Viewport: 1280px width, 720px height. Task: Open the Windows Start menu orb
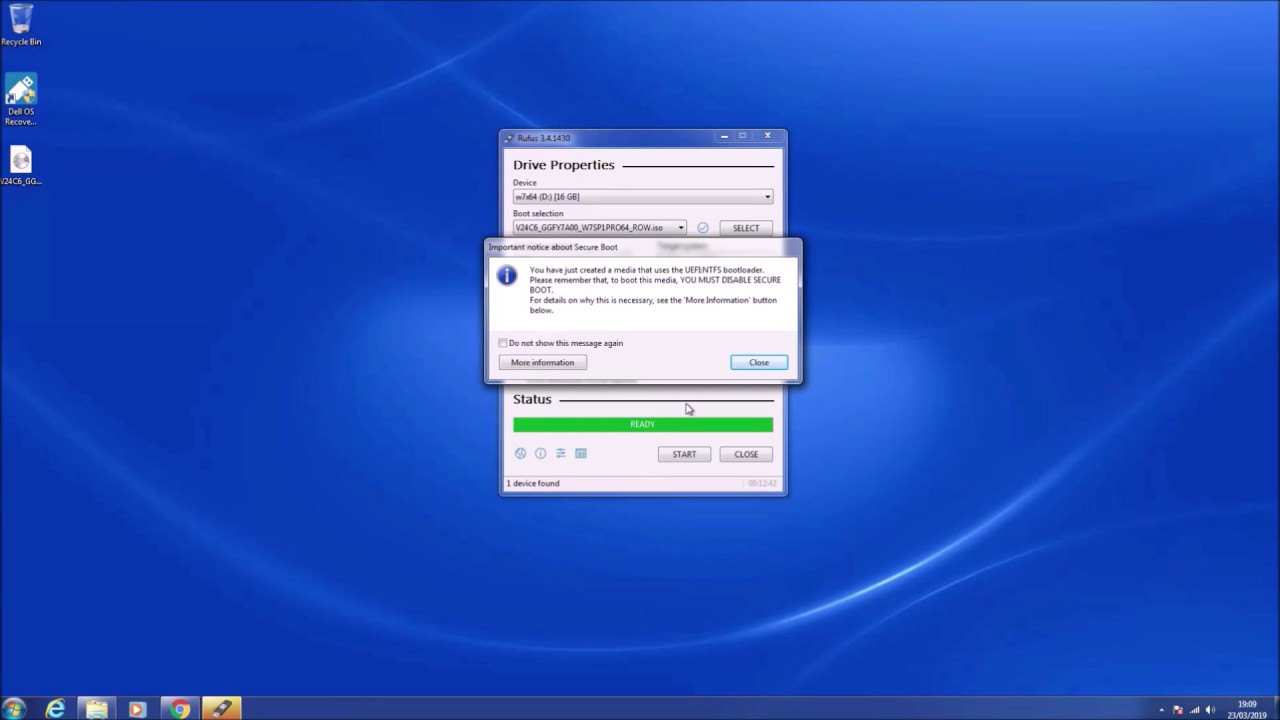14,709
